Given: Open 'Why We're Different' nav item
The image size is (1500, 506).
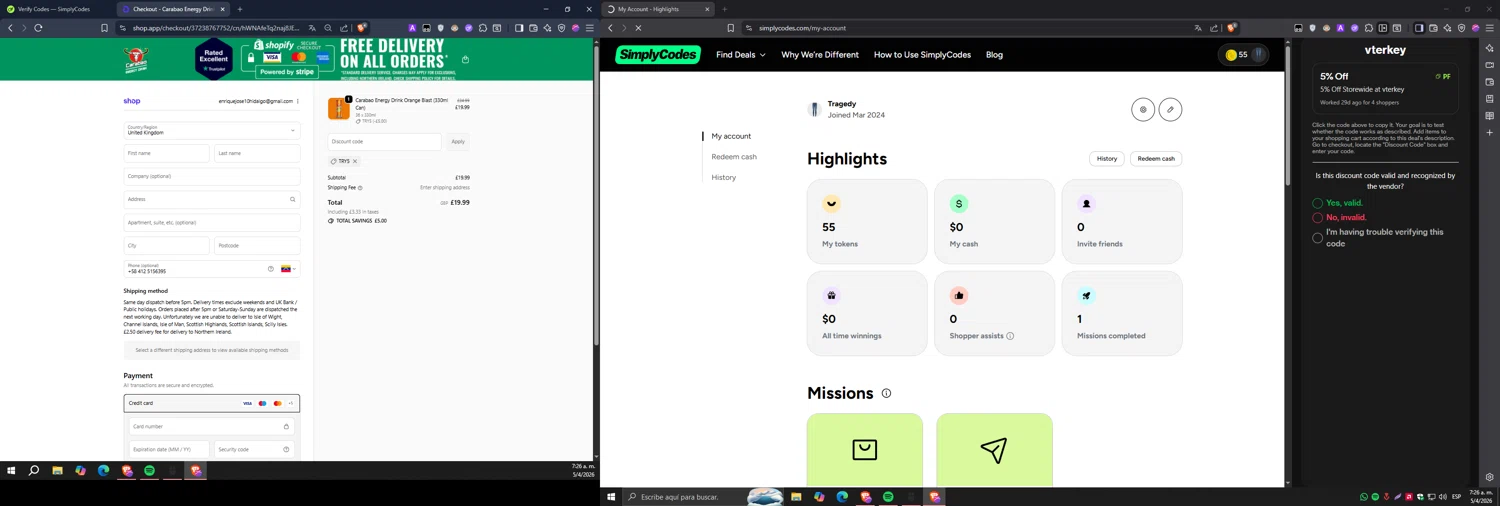Looking at the screenshot, I should [820, 55].
